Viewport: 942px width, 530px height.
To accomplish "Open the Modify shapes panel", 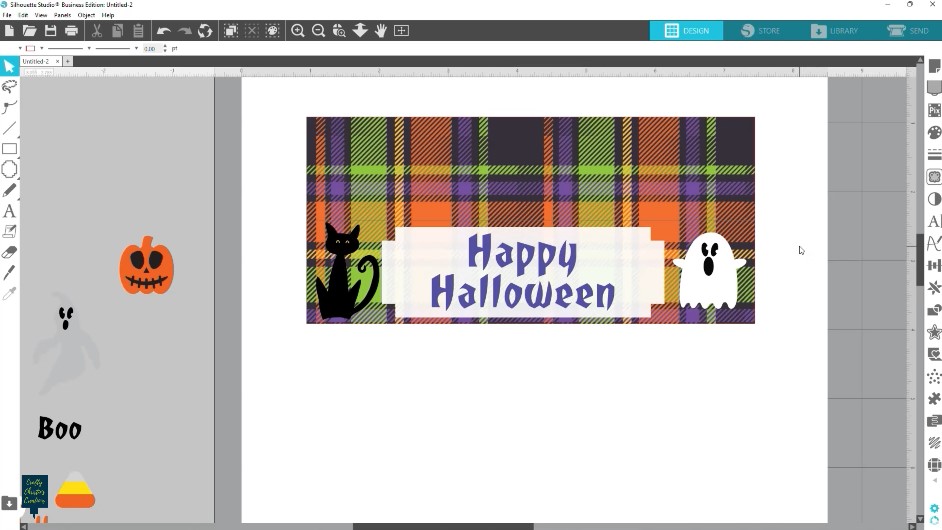I will pyautogui.click(x=934, y=309).
